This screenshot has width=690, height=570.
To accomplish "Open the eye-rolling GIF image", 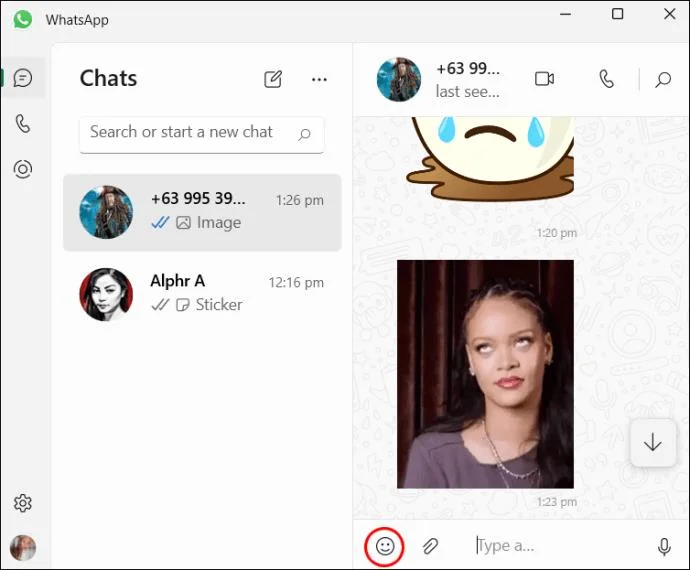I will [x=485, y=374].
